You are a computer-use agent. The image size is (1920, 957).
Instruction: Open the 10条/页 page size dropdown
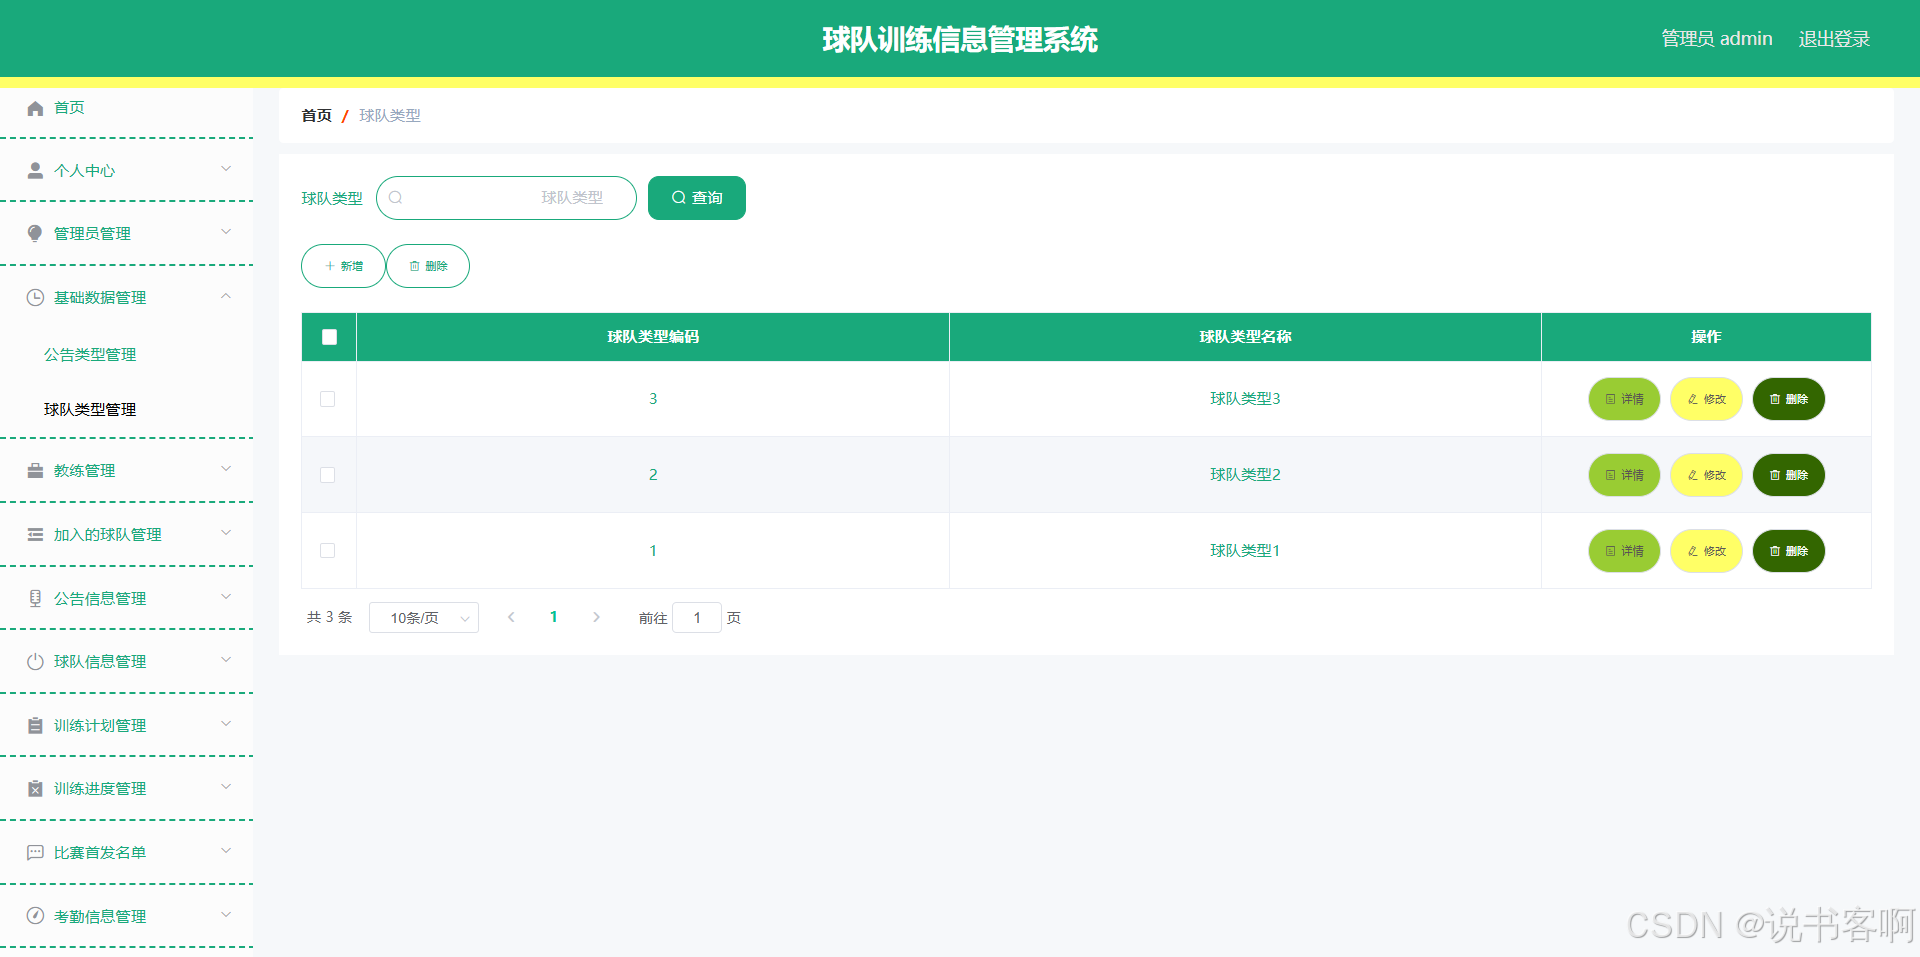point(424,618)
